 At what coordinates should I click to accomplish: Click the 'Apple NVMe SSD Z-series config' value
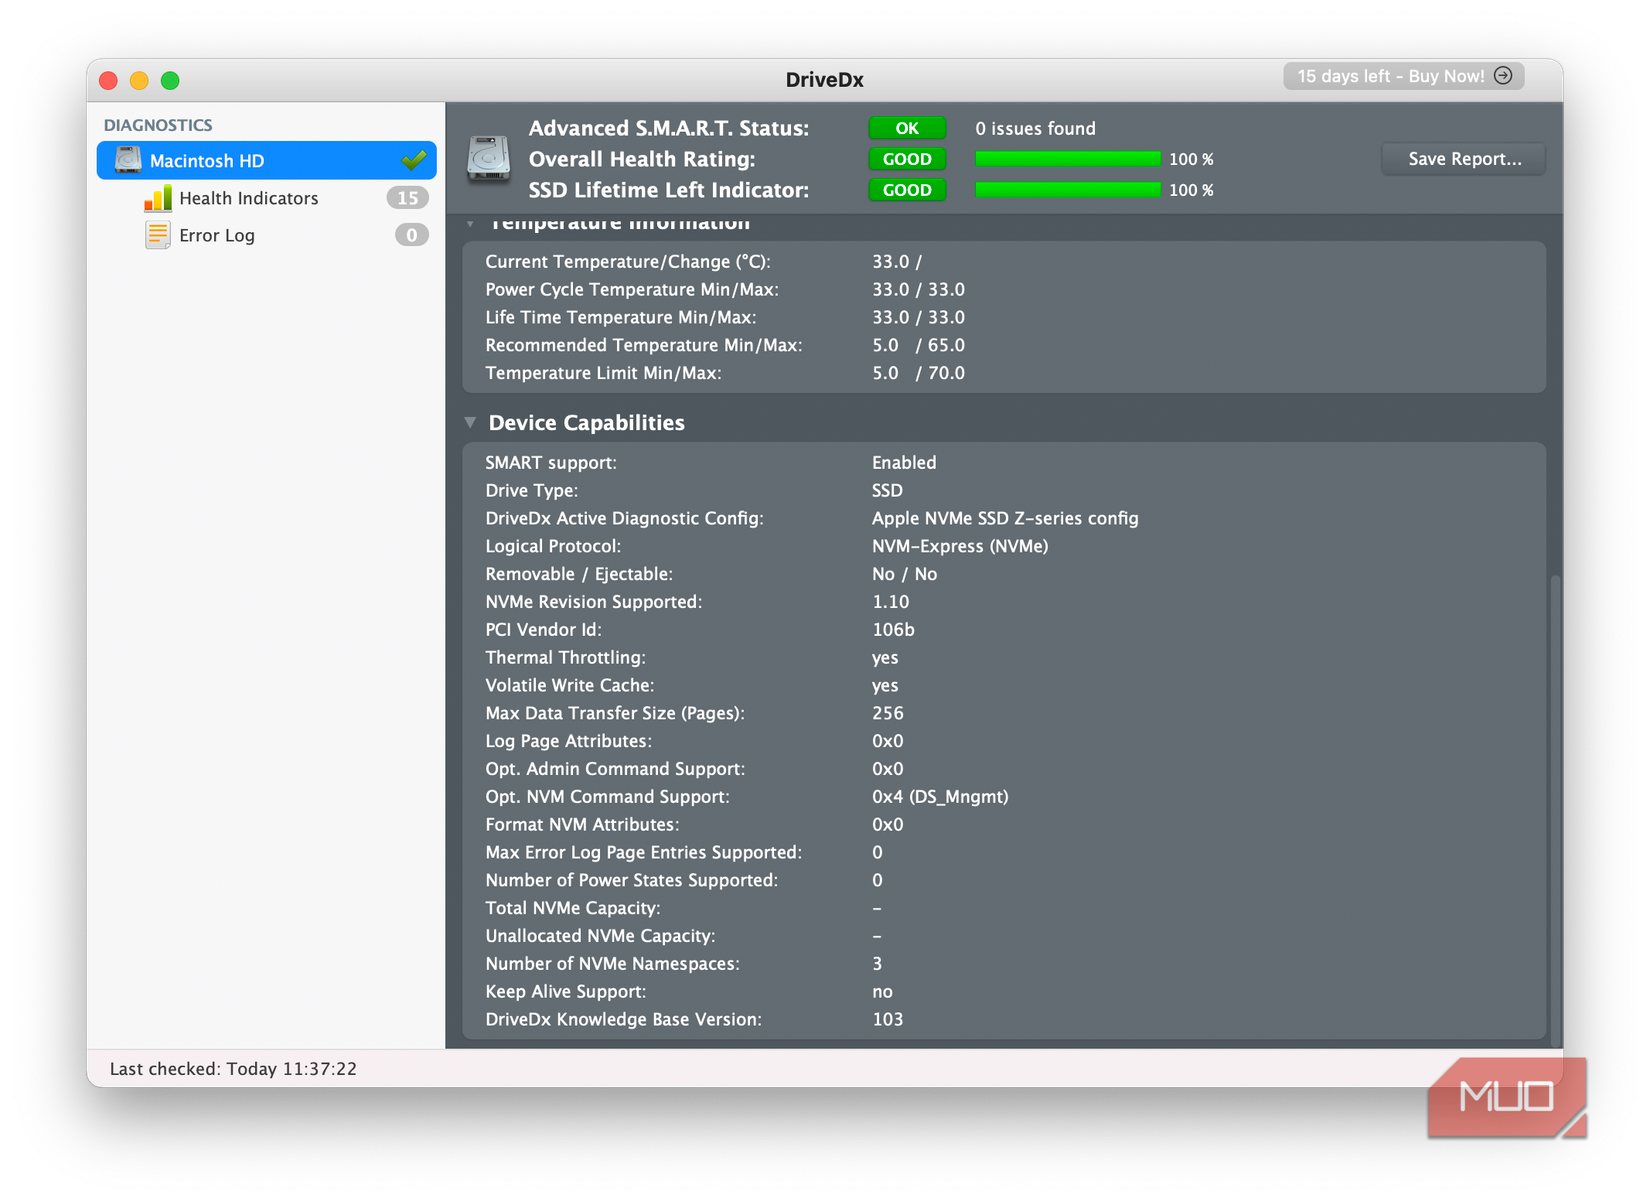click(x=1005, y=518)
